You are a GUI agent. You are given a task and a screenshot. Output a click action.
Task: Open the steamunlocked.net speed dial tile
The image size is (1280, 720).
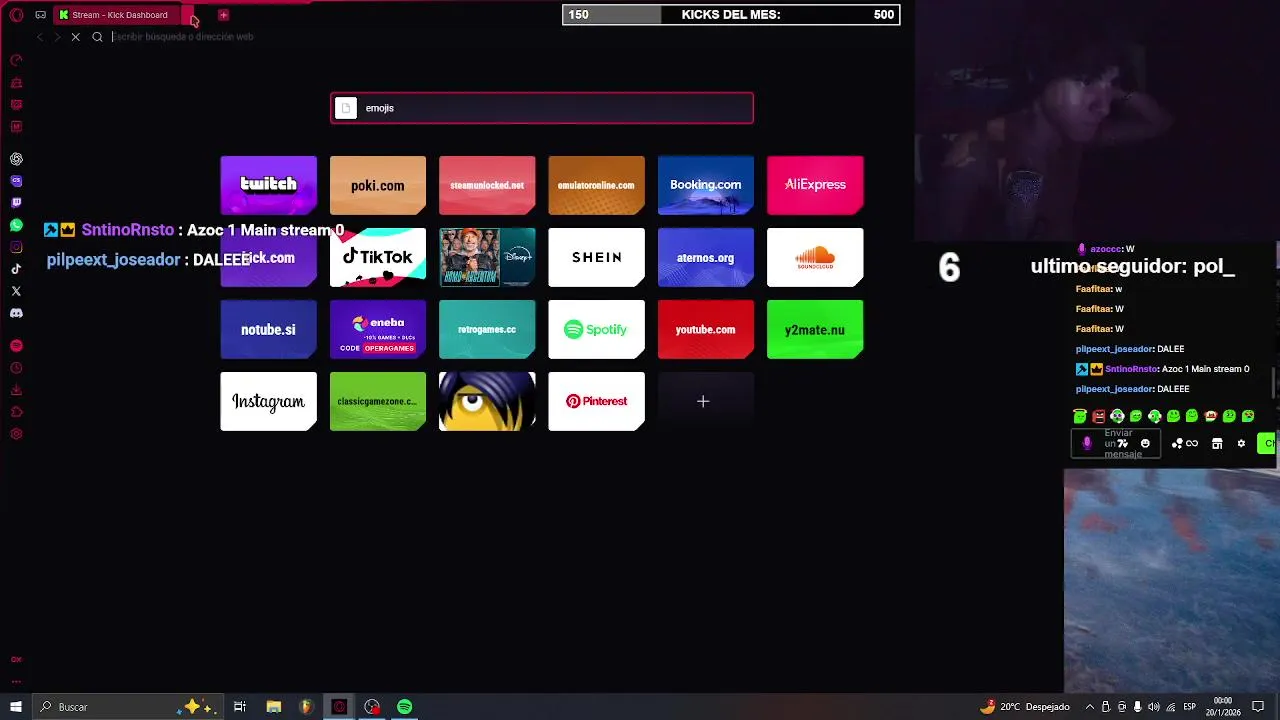click(x=487, y=185)
